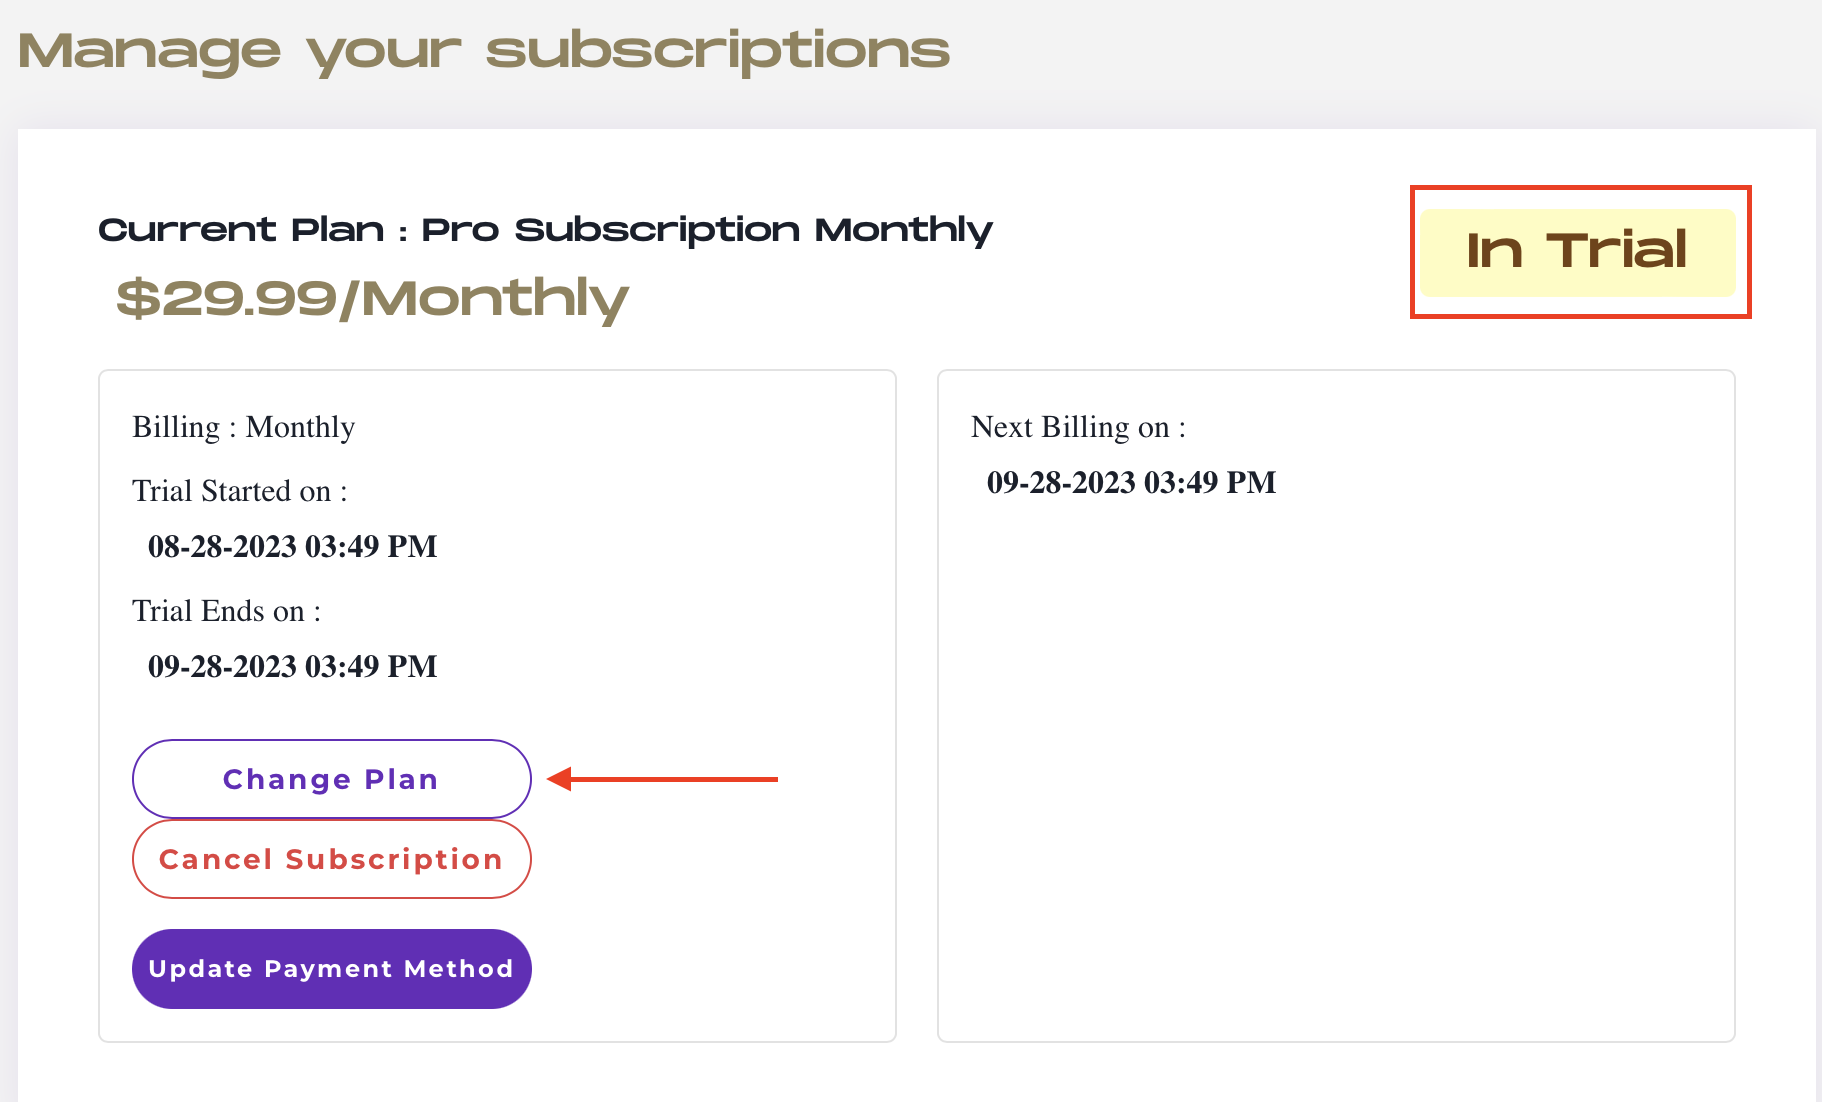Click the Billing : Monthly line

[x=244, y=427]
